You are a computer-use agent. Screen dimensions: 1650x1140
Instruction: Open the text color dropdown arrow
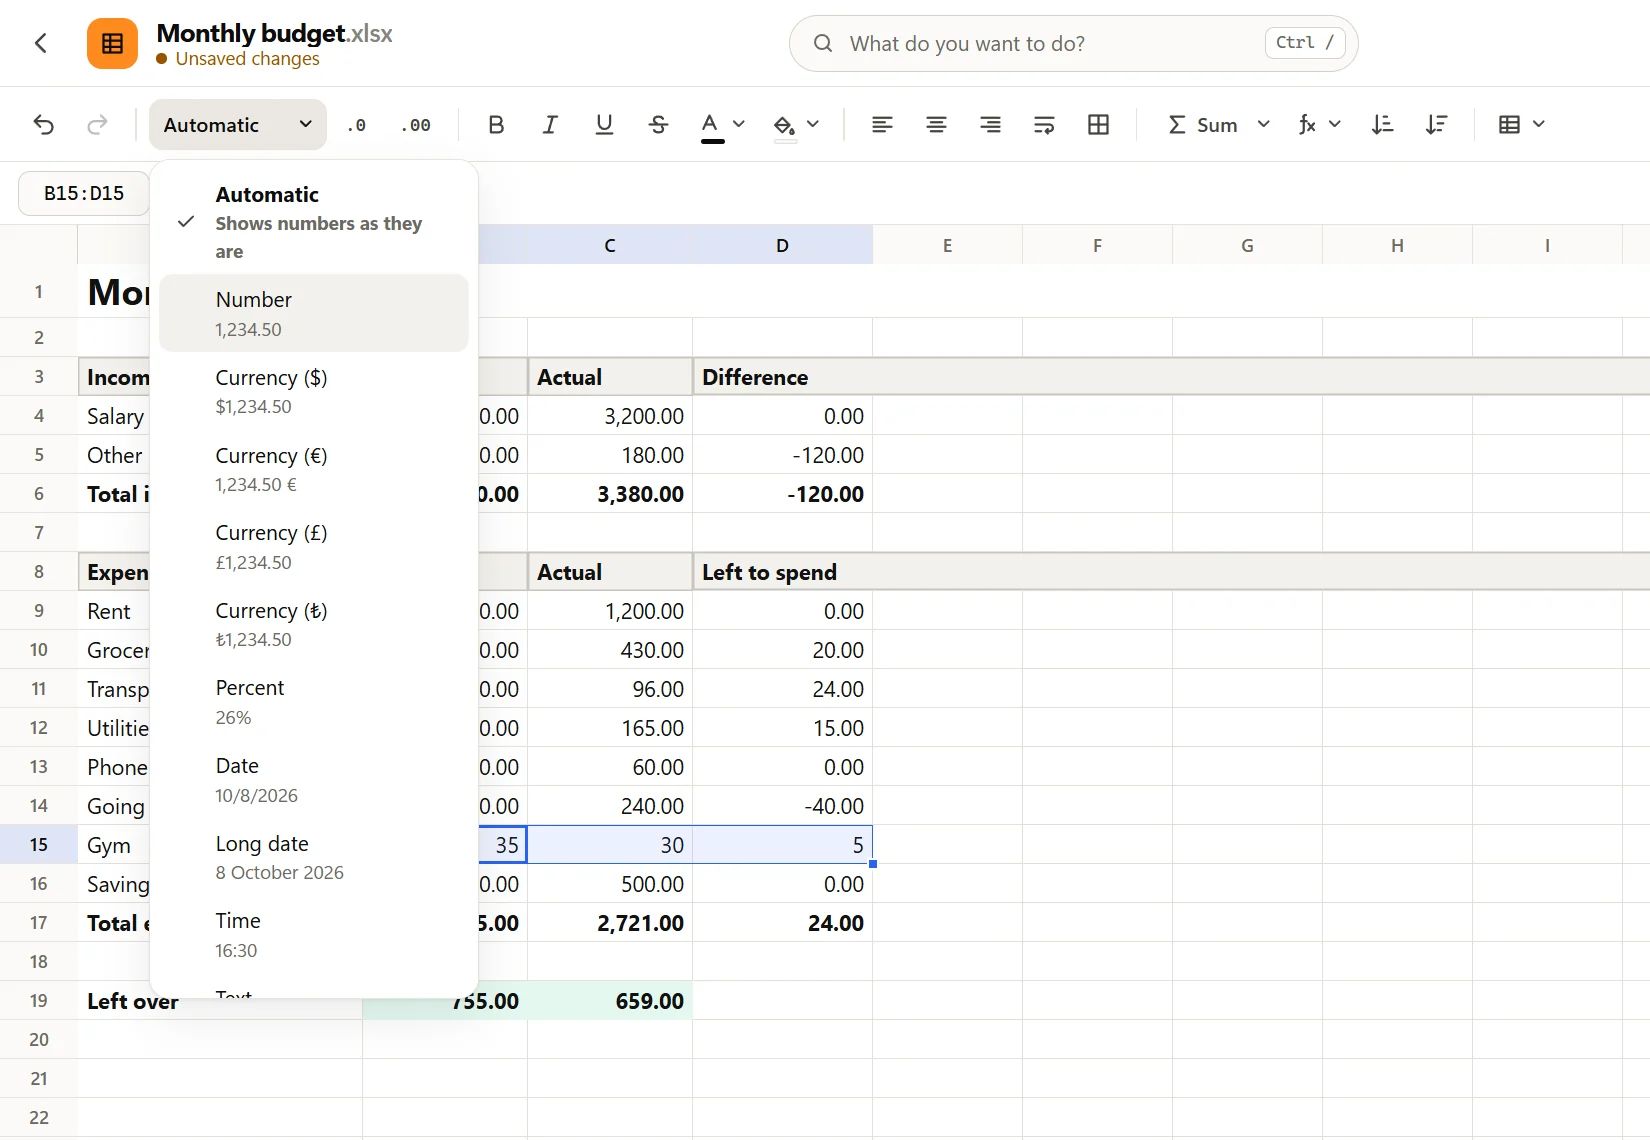(x=739, y=124)
